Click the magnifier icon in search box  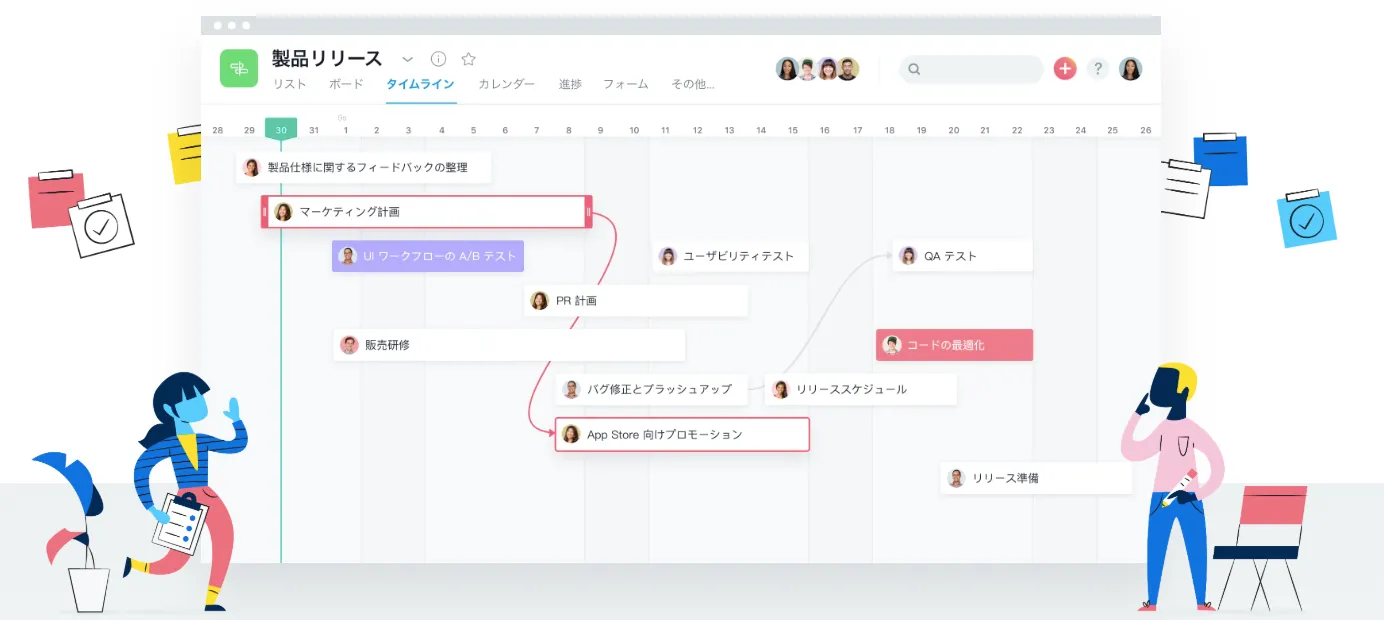pyautogui.click(x=914, y=69)
